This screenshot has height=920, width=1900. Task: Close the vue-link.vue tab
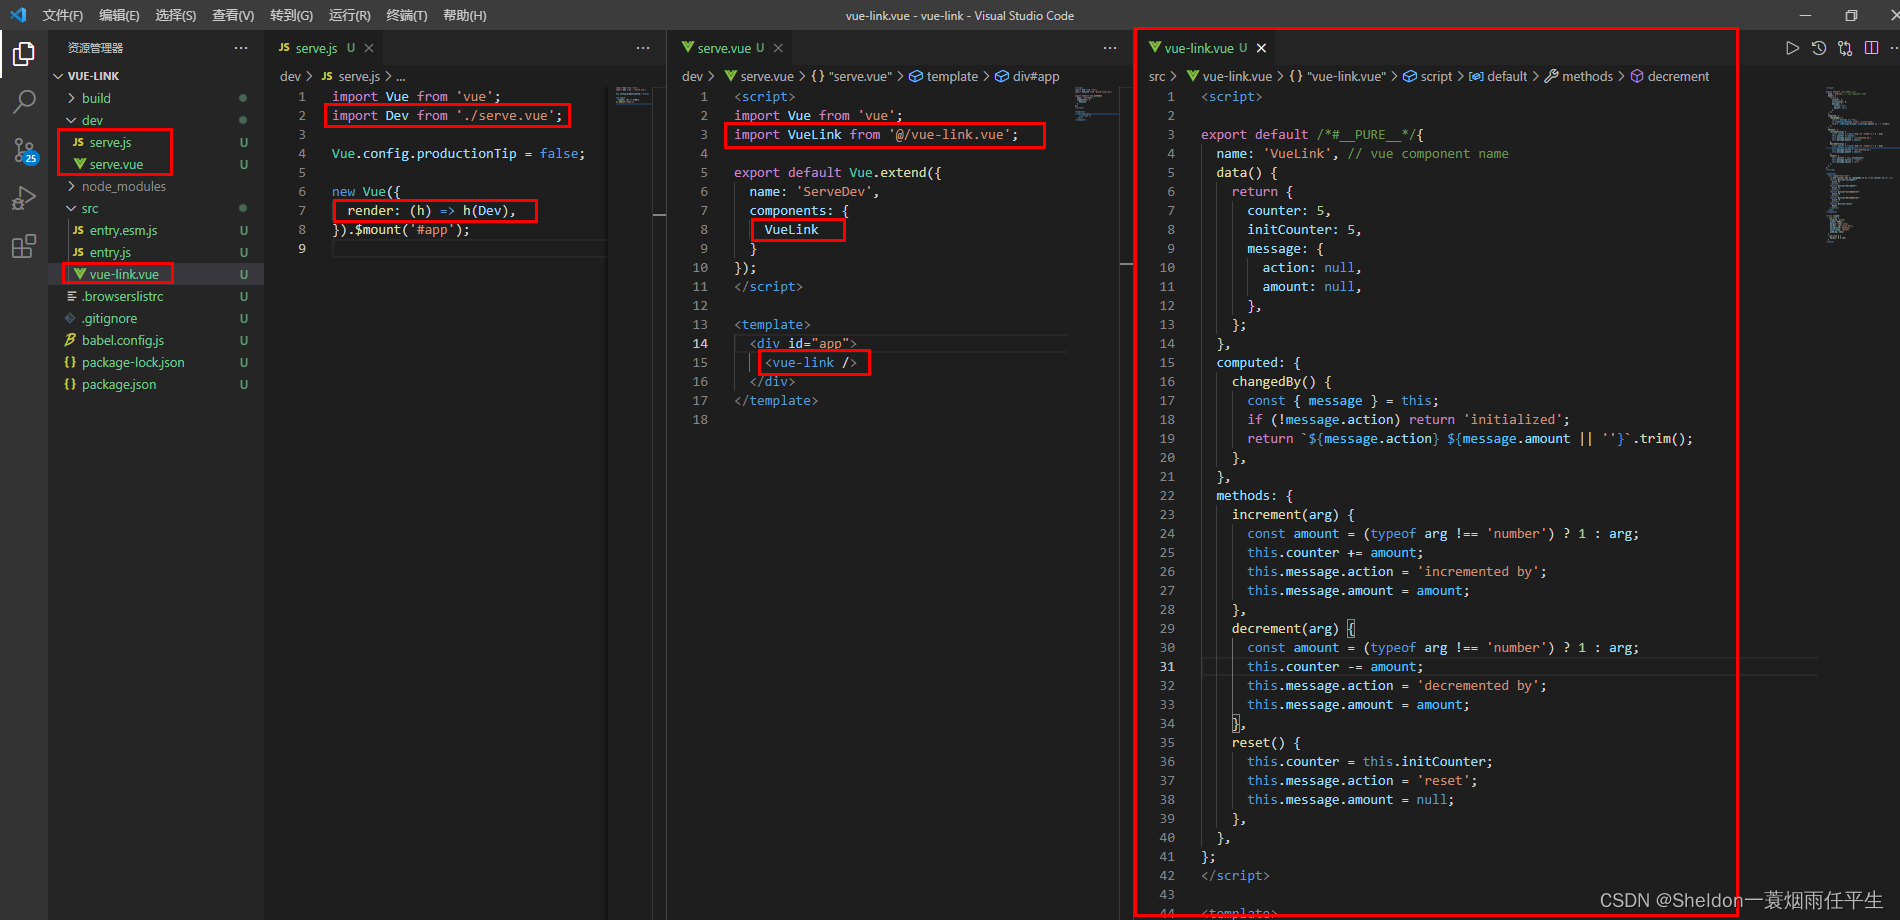coord(1261,48)
